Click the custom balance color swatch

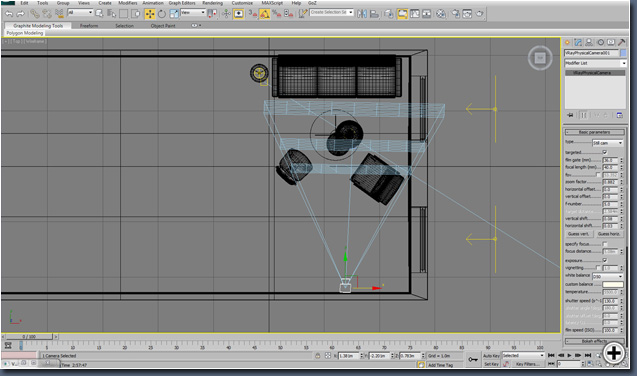(x=613, y=284)
